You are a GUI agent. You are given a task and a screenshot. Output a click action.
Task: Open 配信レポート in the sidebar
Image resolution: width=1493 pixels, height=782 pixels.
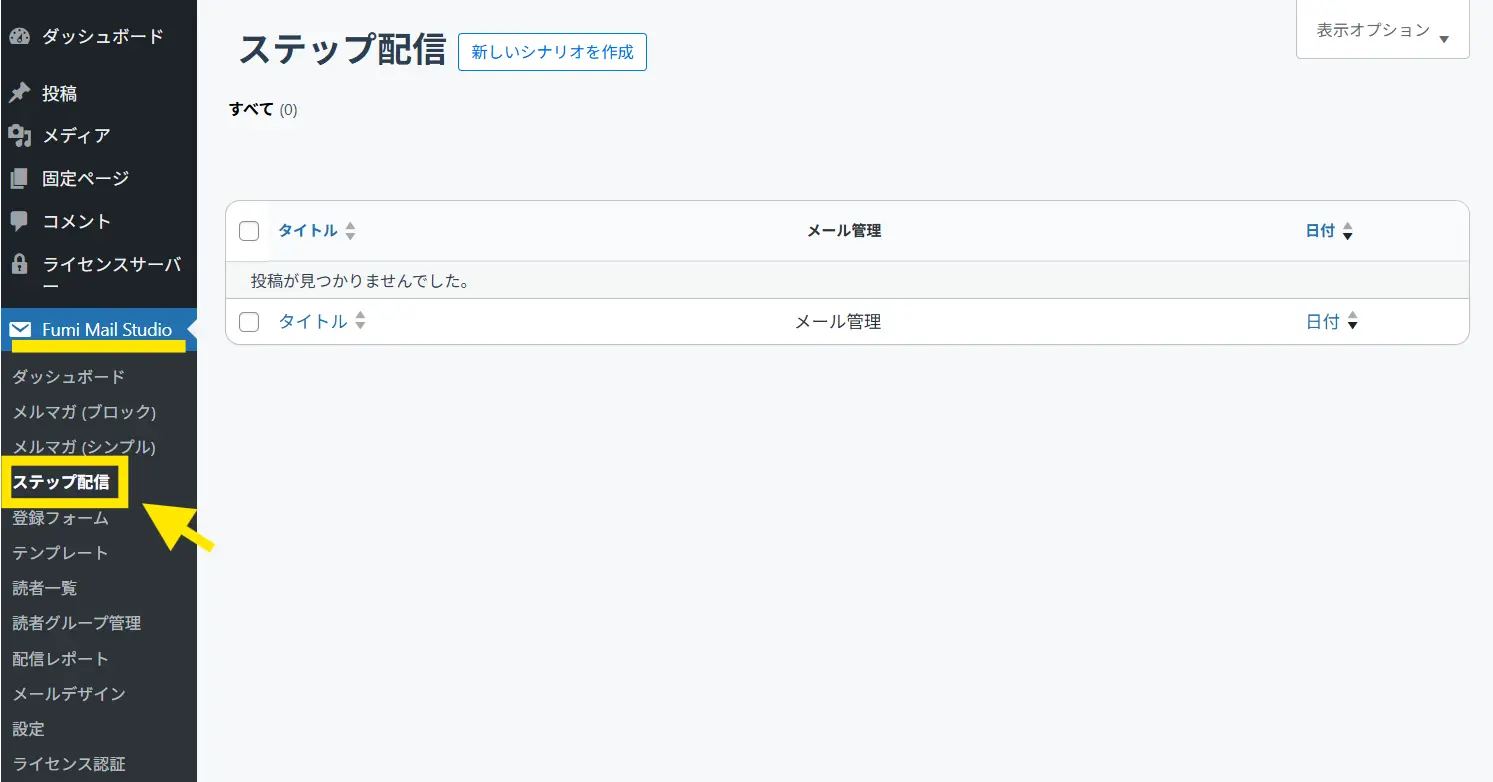pyautogui.click(x=60, y=659)
